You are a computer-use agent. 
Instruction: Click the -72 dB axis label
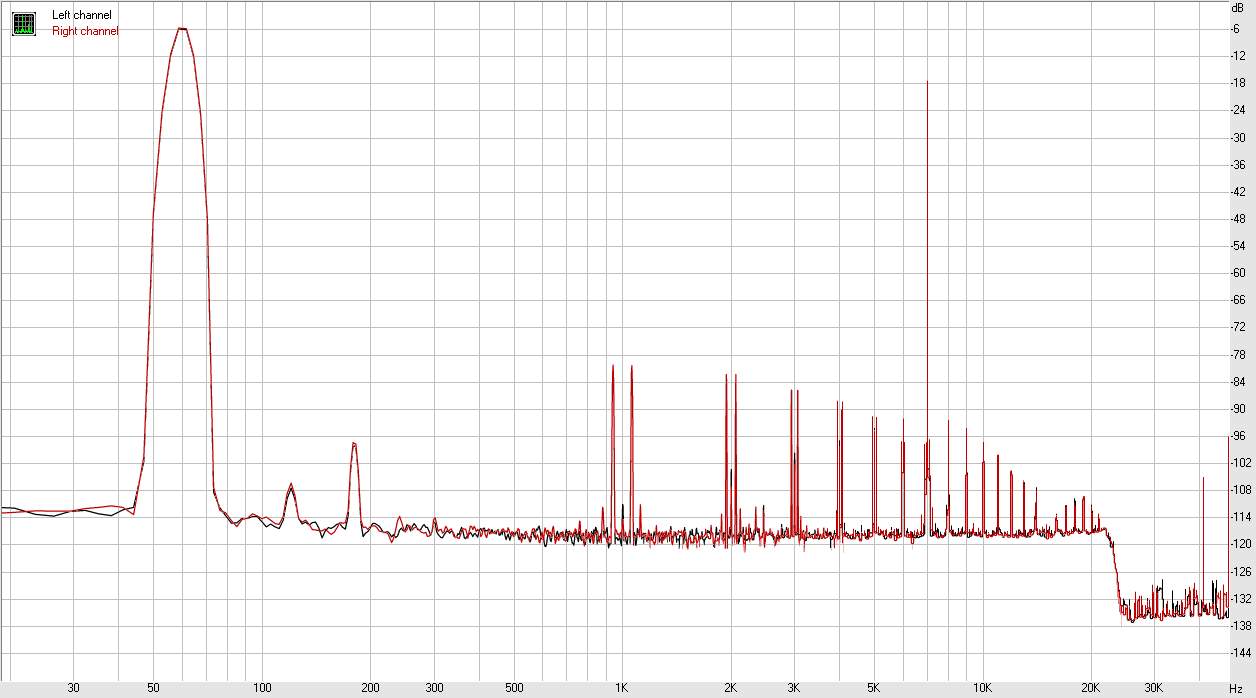coord(1238,327)
